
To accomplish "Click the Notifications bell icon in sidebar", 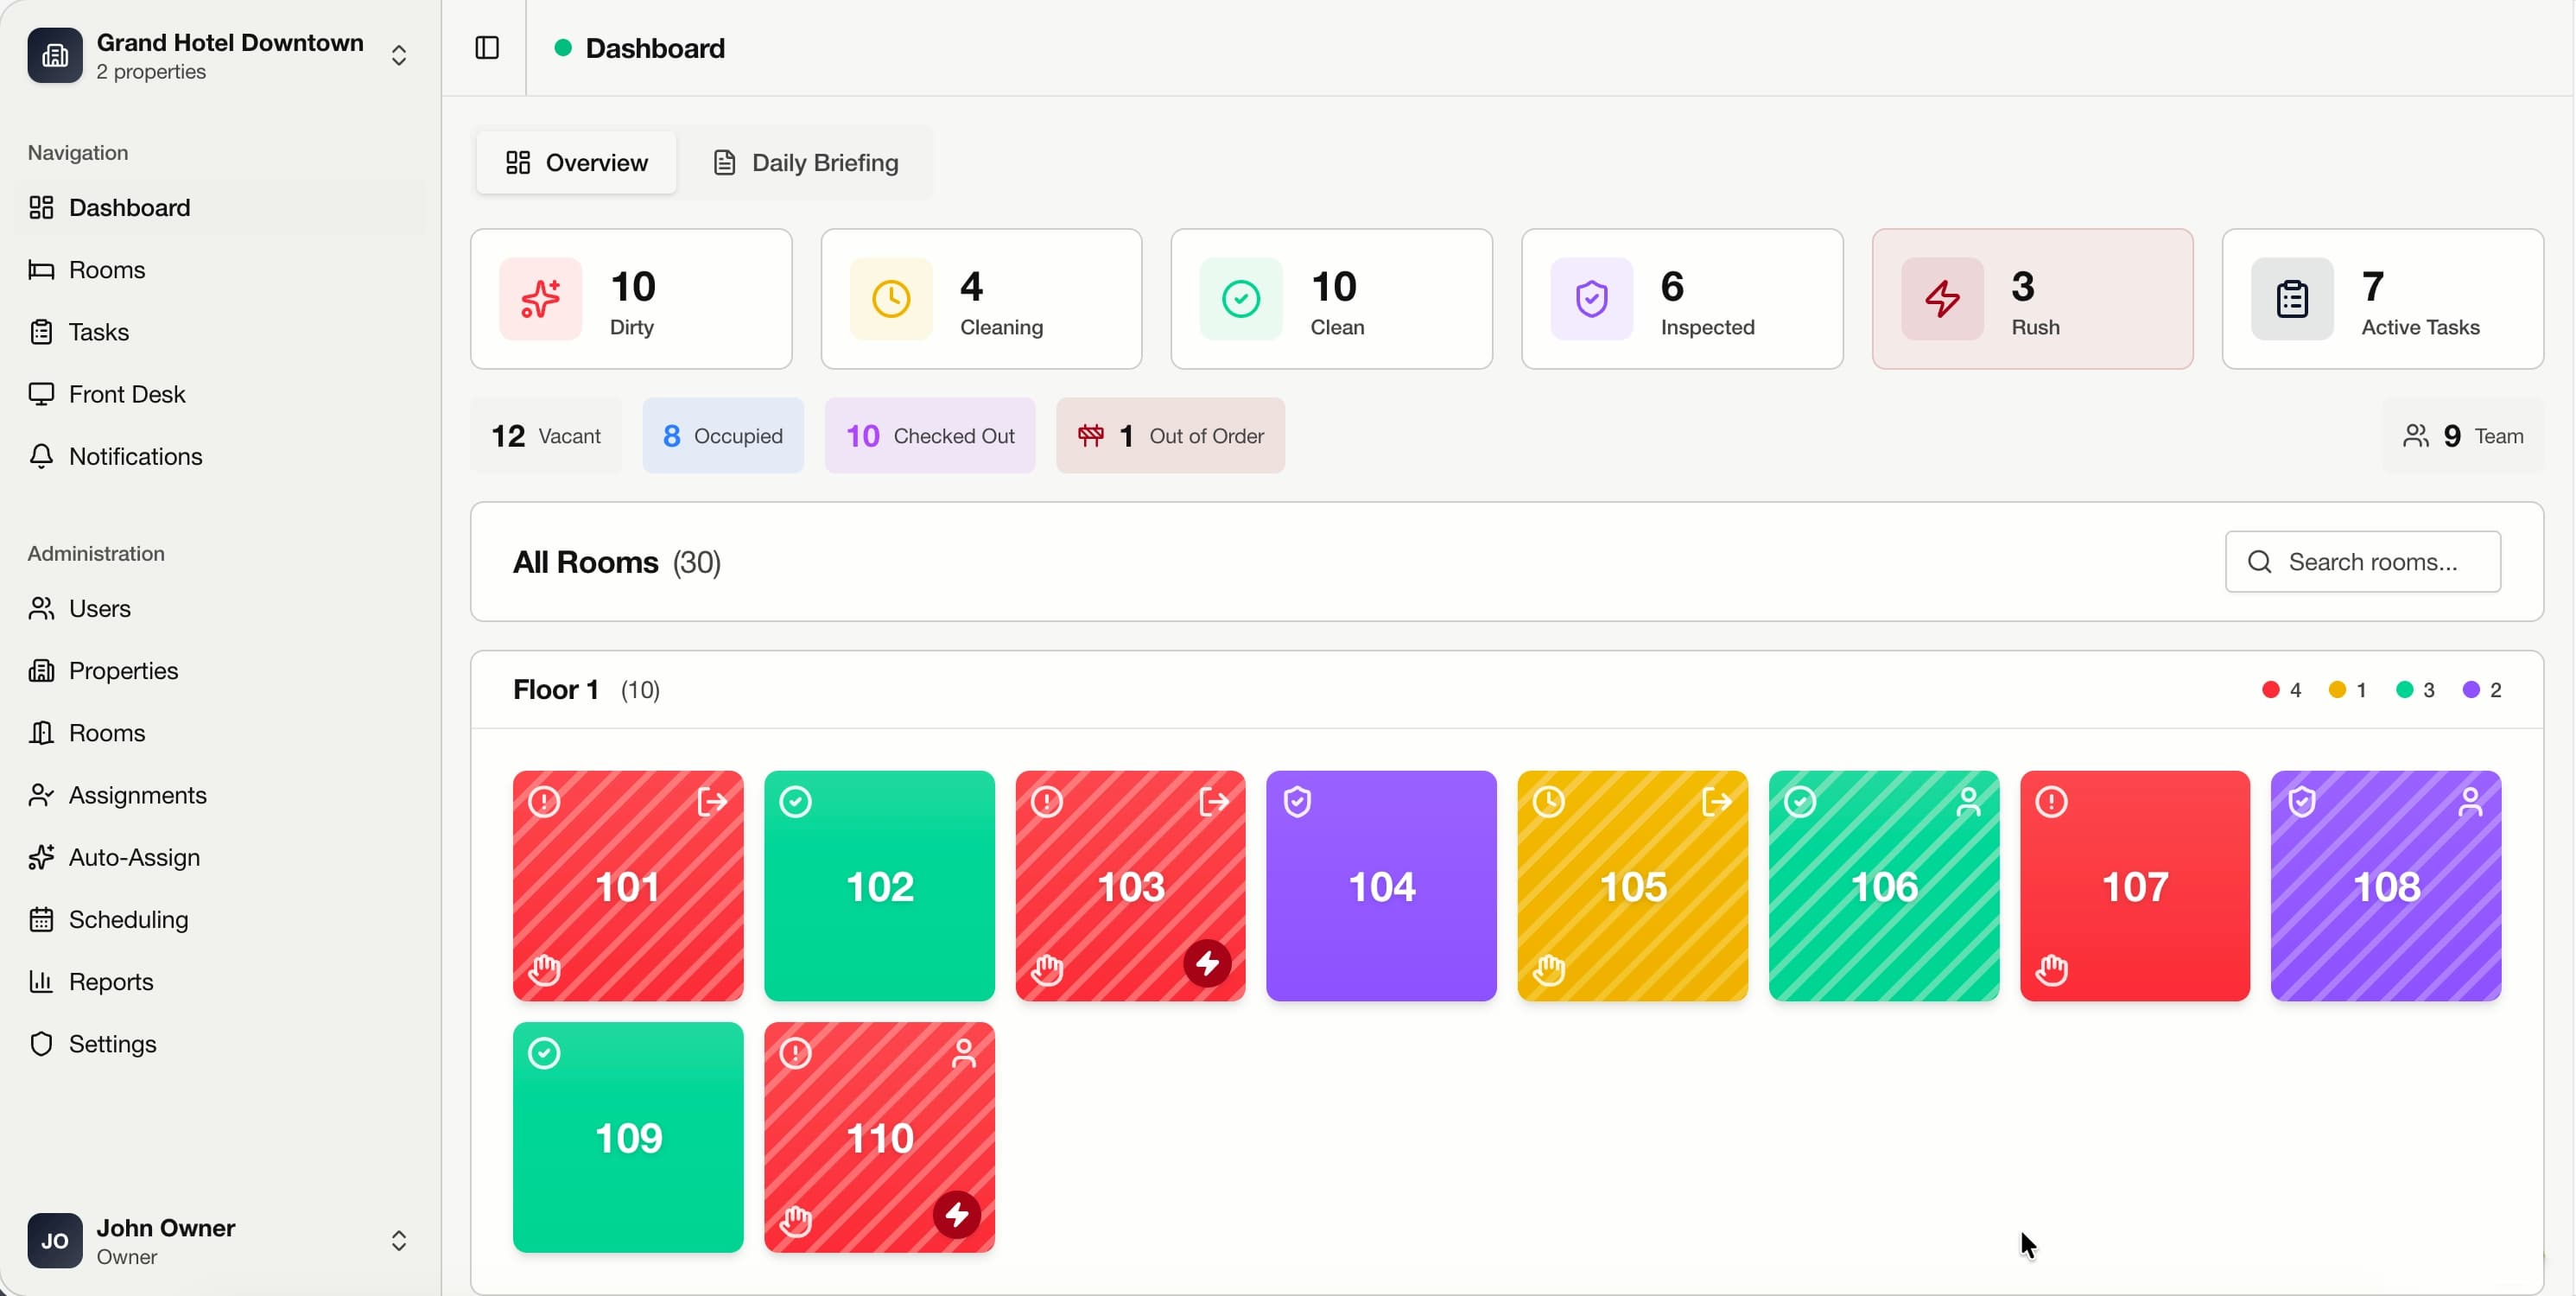I will point(41,456).
